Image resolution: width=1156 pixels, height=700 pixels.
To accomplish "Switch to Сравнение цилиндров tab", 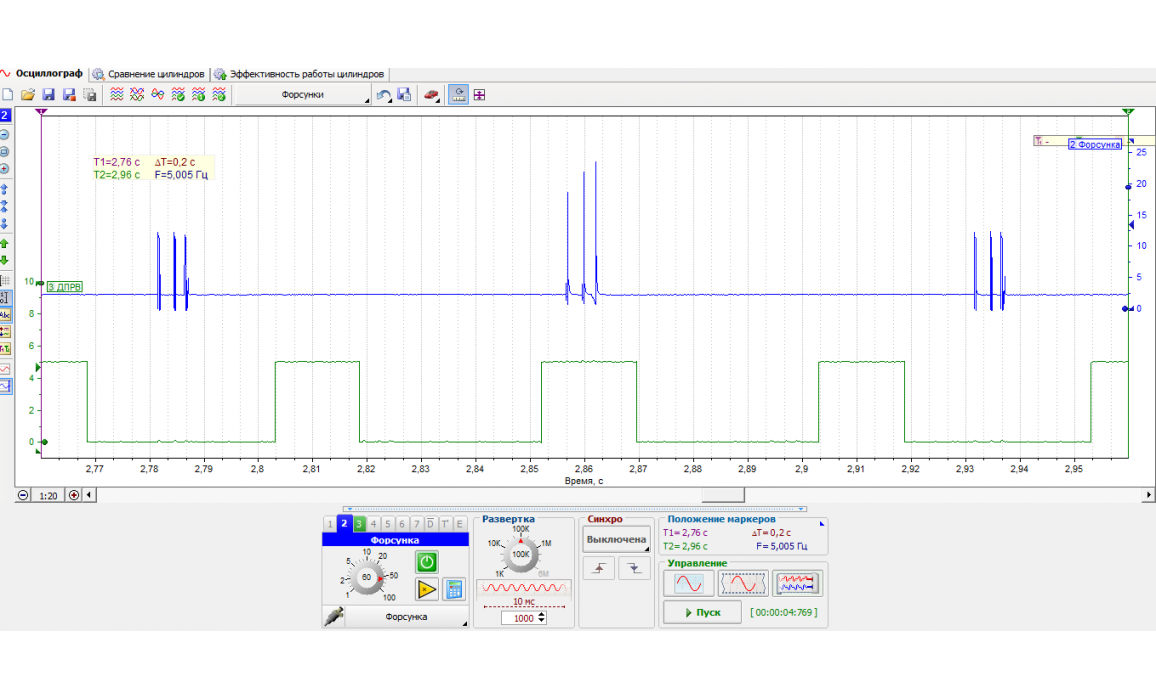I will pyautogui.click(x=155, y=74).
